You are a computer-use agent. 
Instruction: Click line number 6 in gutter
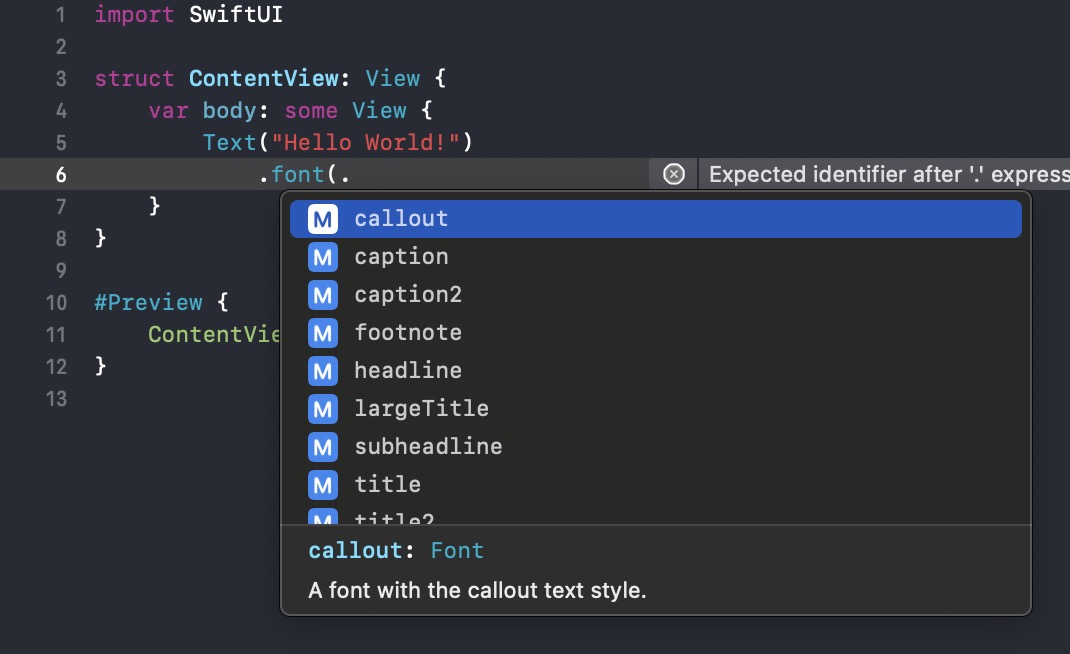[61, 175]
